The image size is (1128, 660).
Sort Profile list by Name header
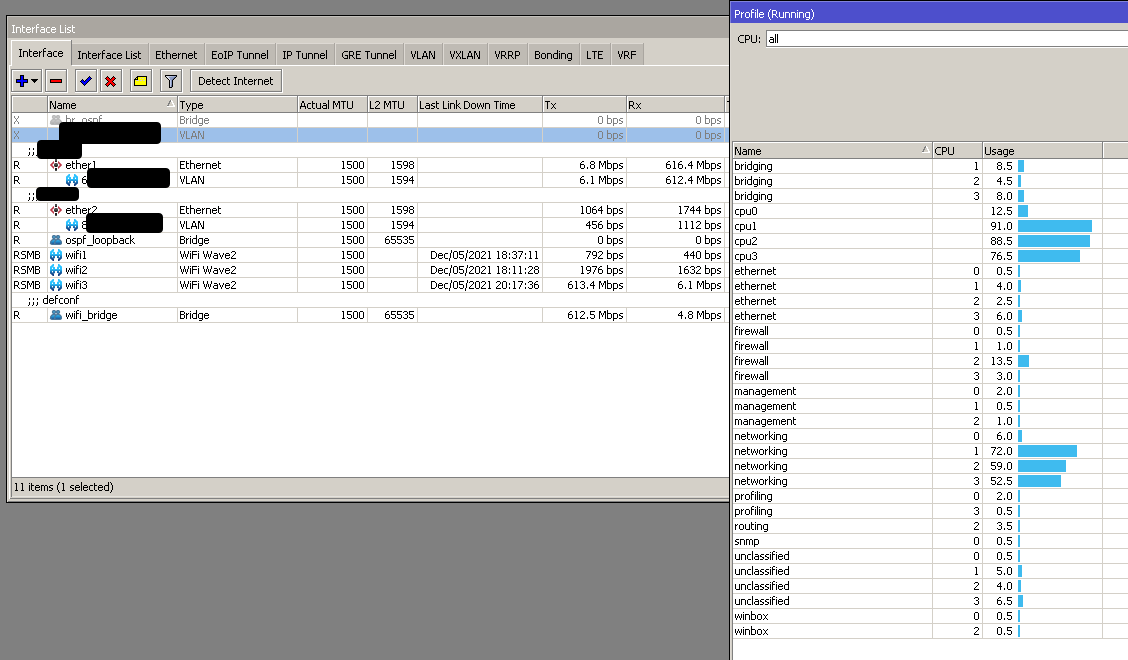[x=832, y=151]
